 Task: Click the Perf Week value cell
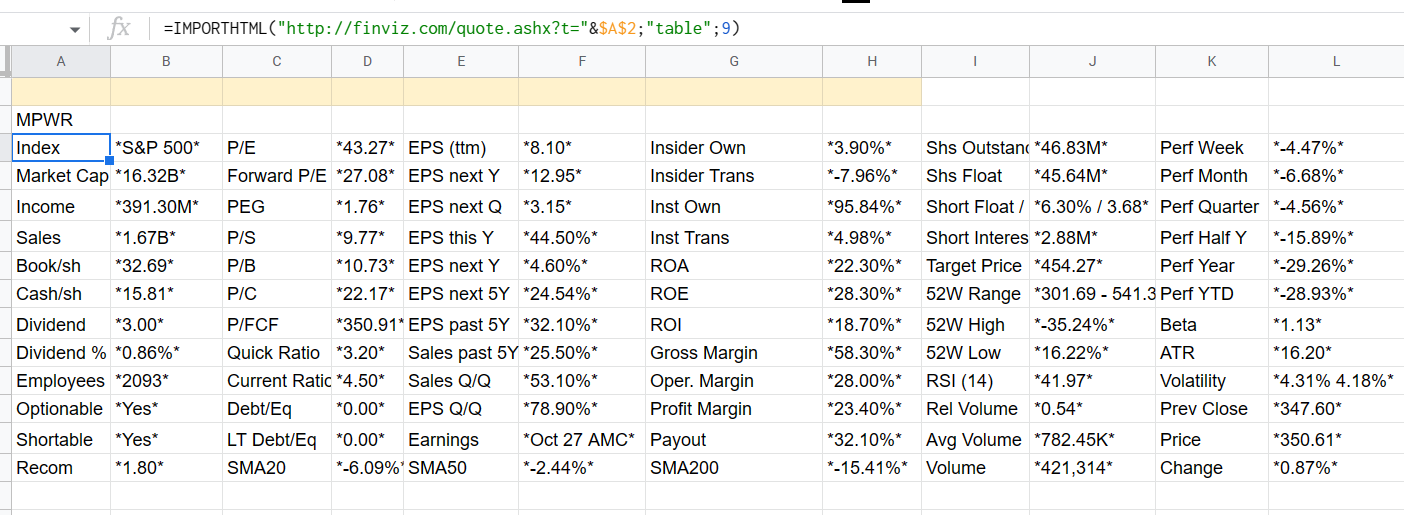click(x=1335, y=148)
